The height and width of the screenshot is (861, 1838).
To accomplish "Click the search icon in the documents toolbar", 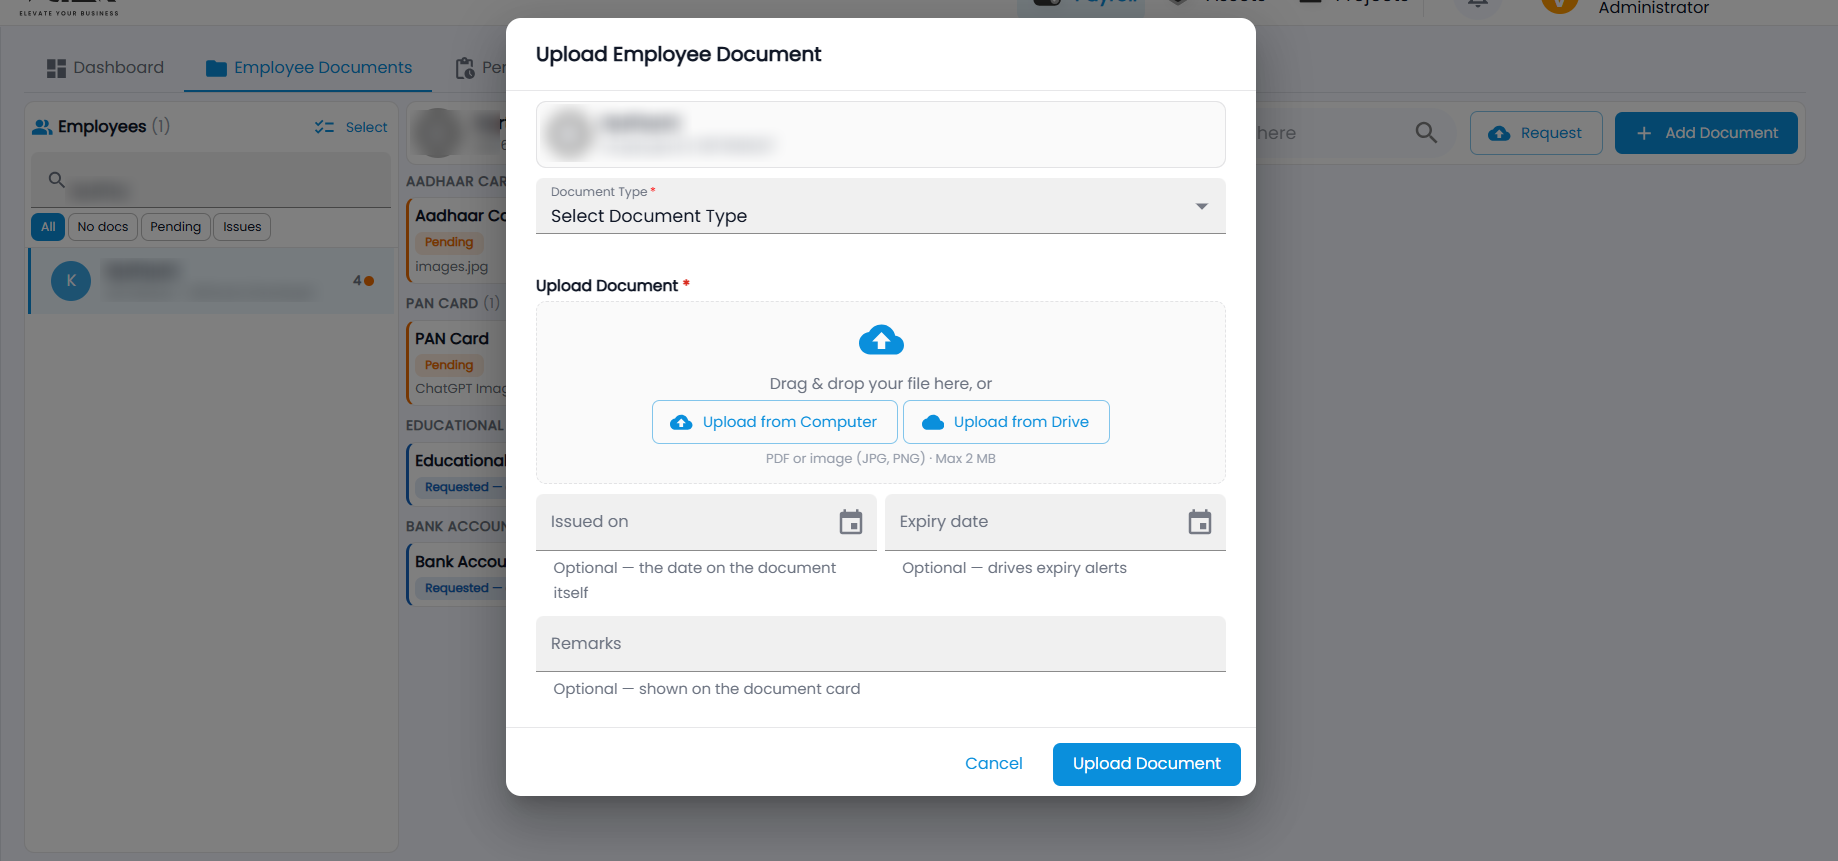I will (1426, 133).
